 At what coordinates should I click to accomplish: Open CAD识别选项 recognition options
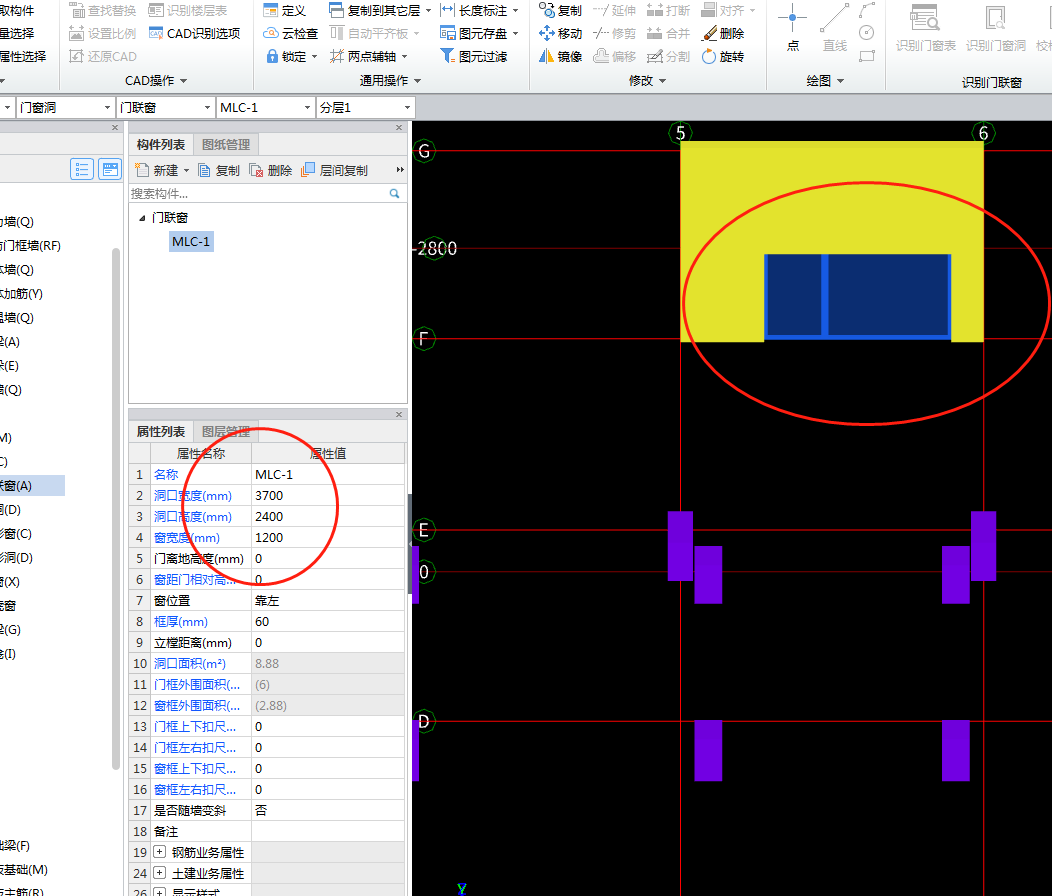click(x=195, y=34)
